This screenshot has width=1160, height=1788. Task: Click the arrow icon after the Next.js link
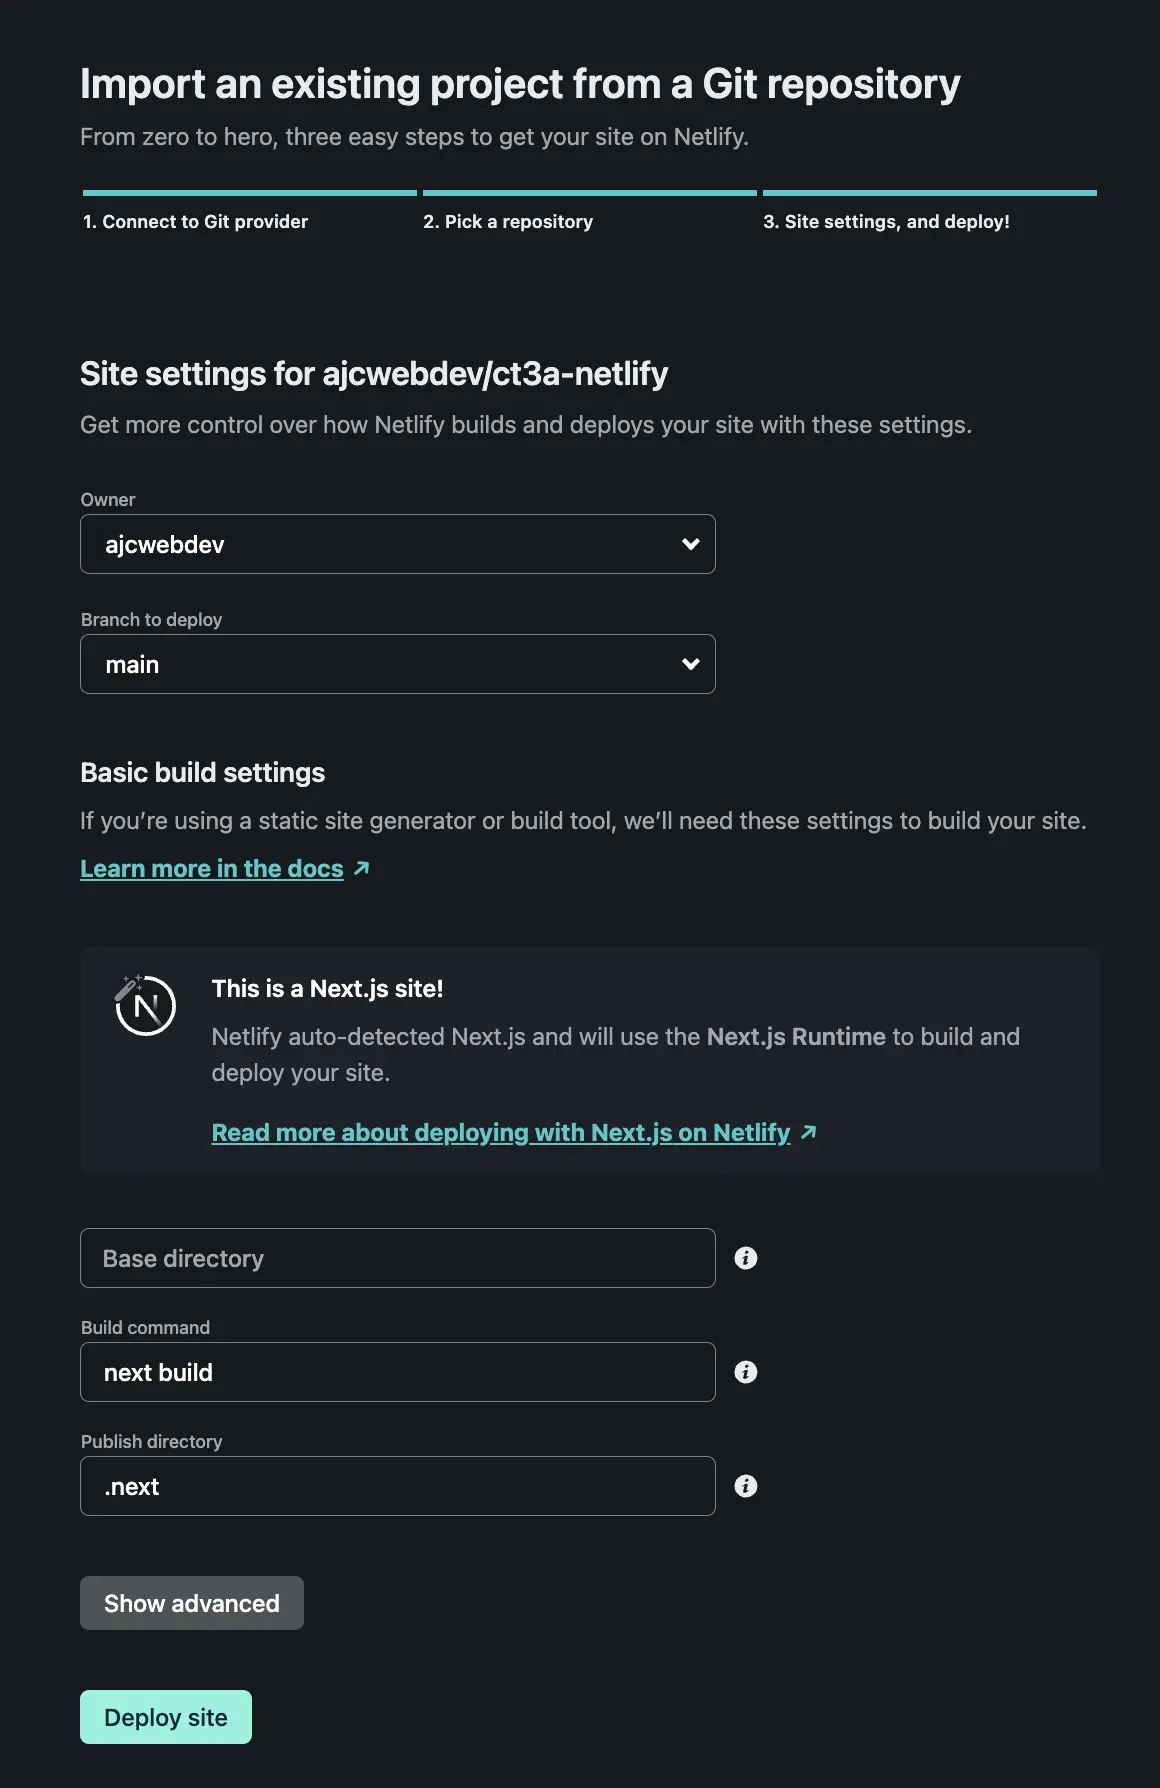pos(808,1131)
